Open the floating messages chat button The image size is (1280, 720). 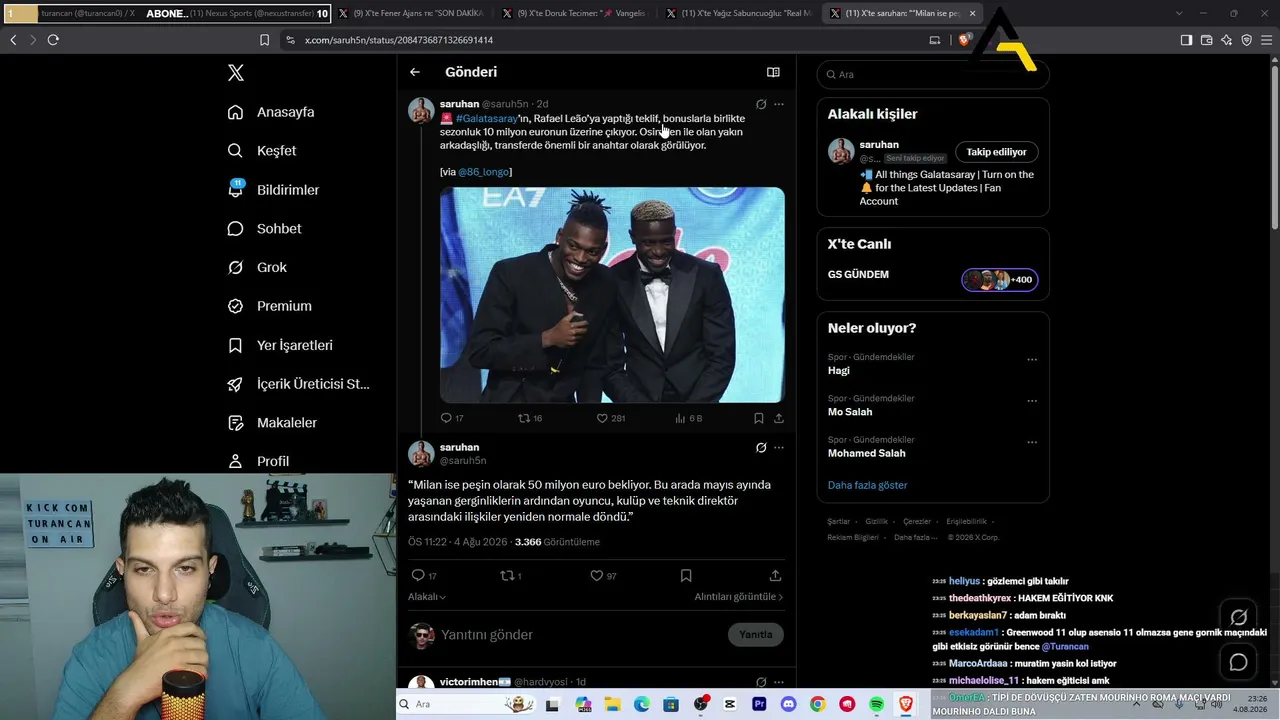point(1238,662)
